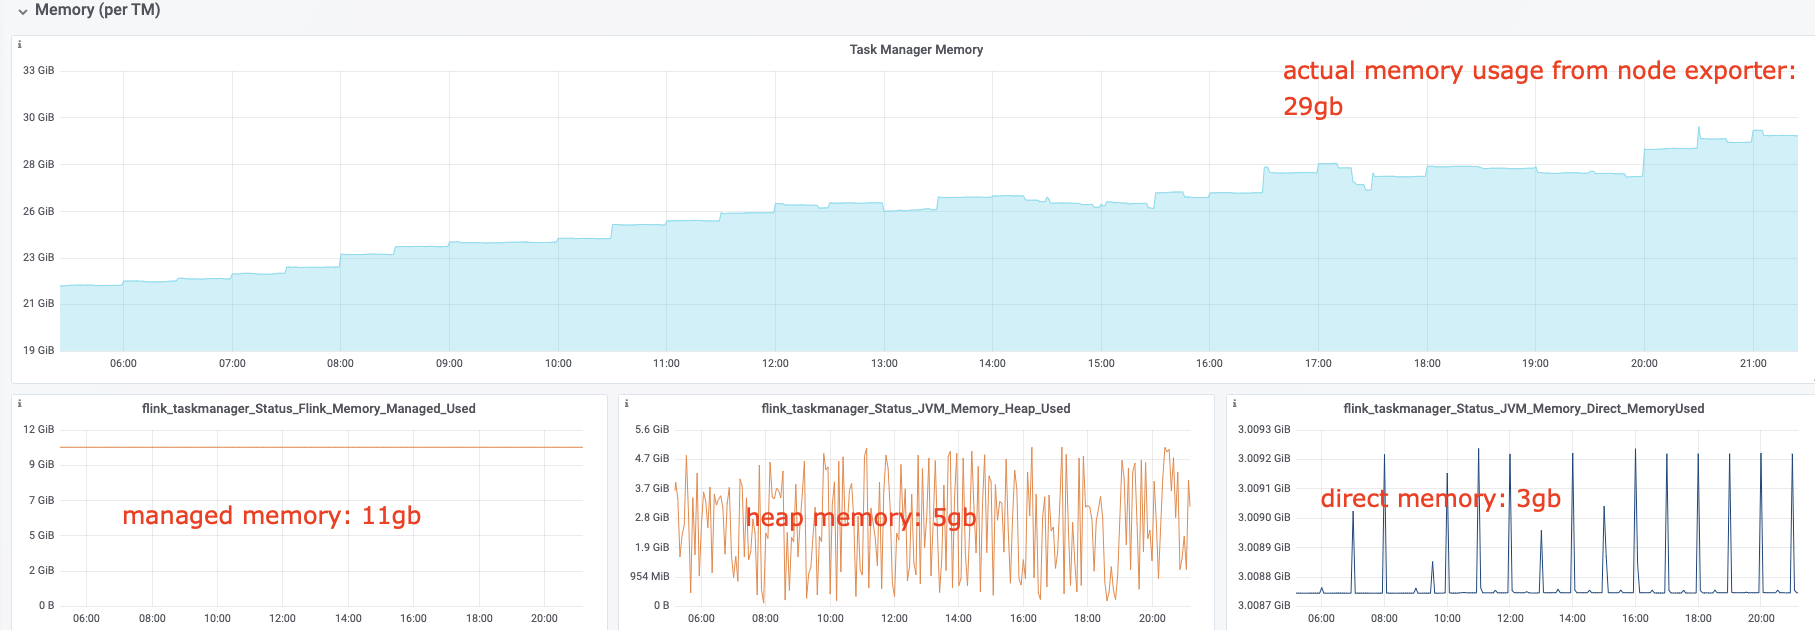The image size is (1815, 630).
Task: Click the flat orange managed memory line
Action: pos(320,447)
